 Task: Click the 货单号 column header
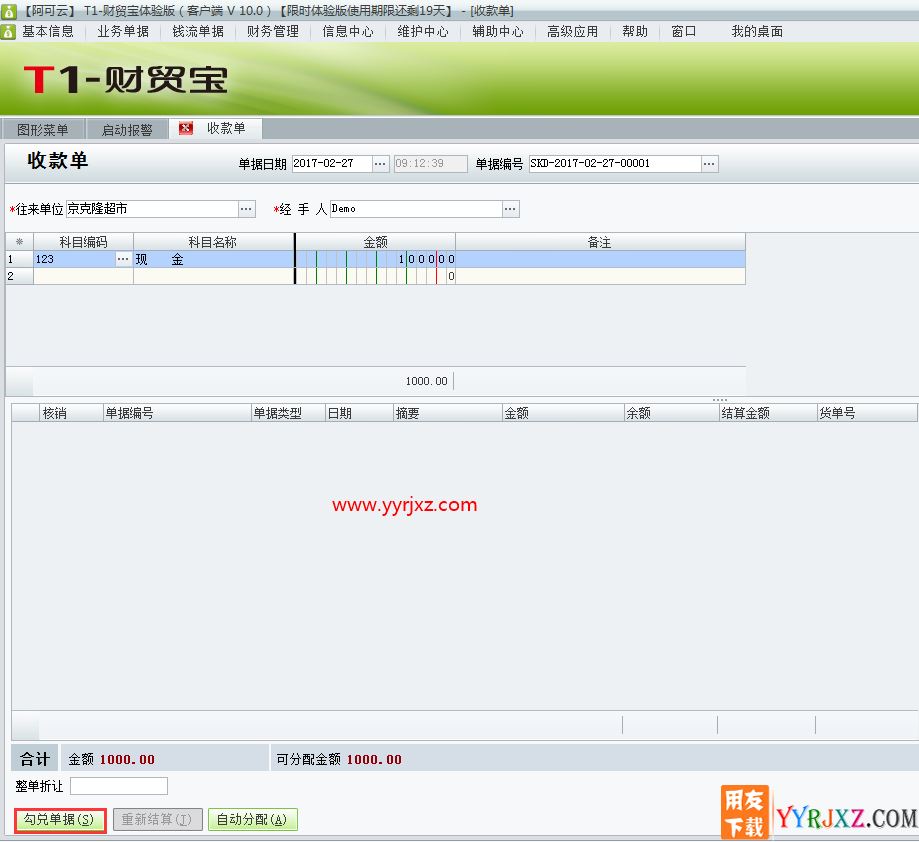tap(867, 413)
